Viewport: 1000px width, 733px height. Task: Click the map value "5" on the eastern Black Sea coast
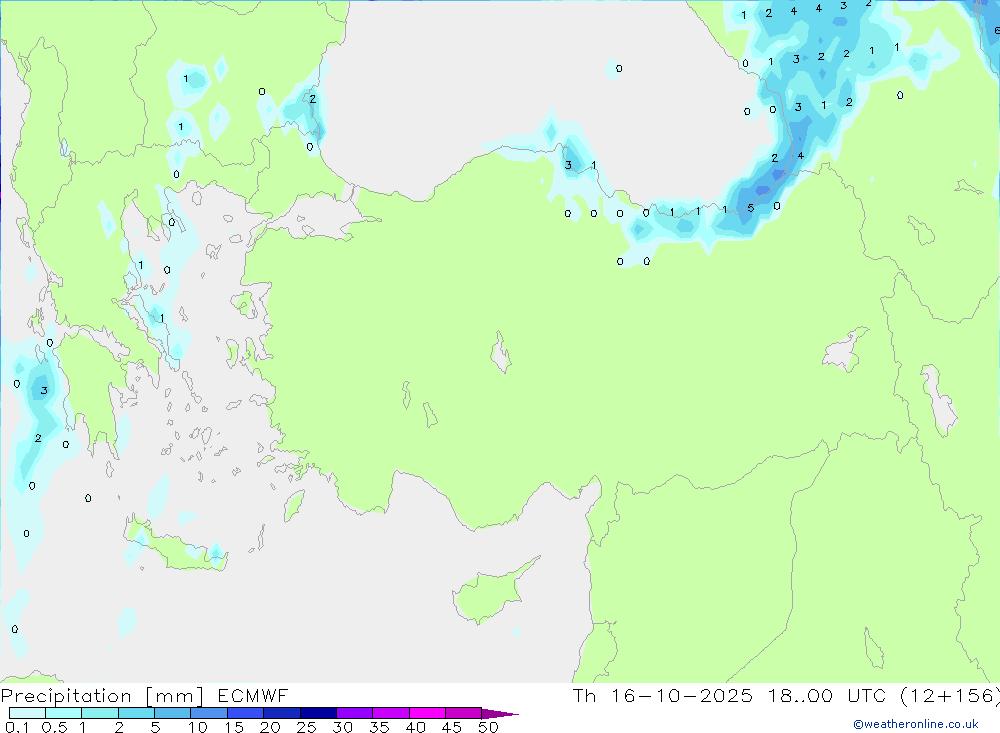click(751, 208)
